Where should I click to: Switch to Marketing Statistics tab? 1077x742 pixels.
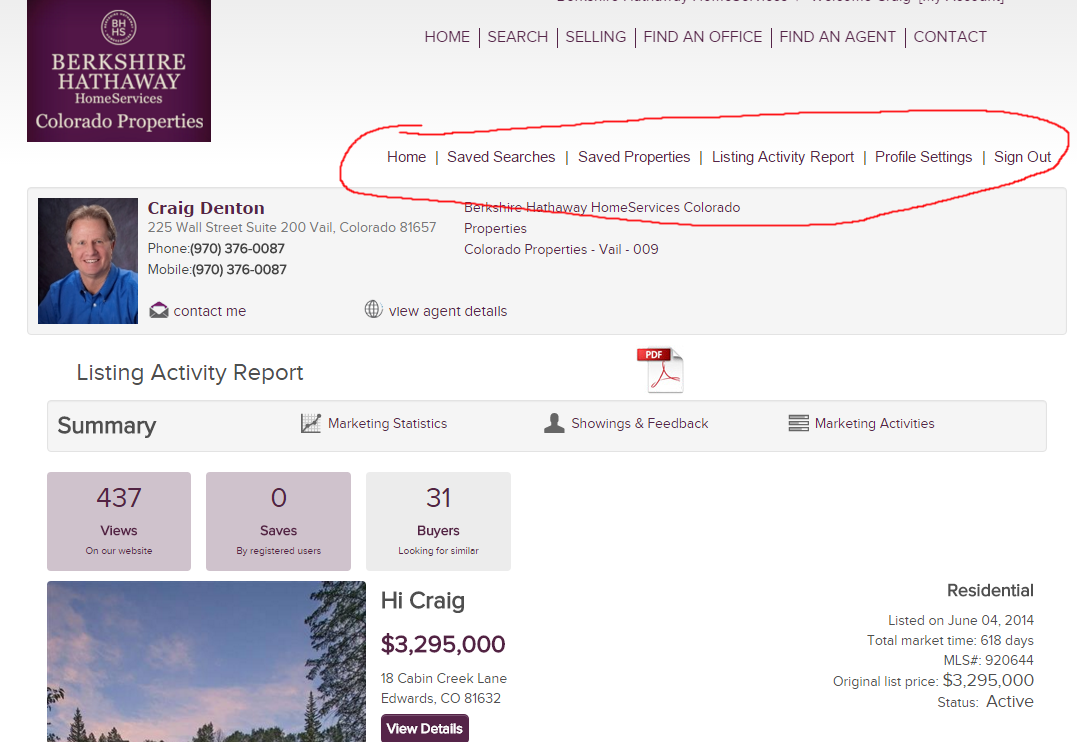click(387, 424)
